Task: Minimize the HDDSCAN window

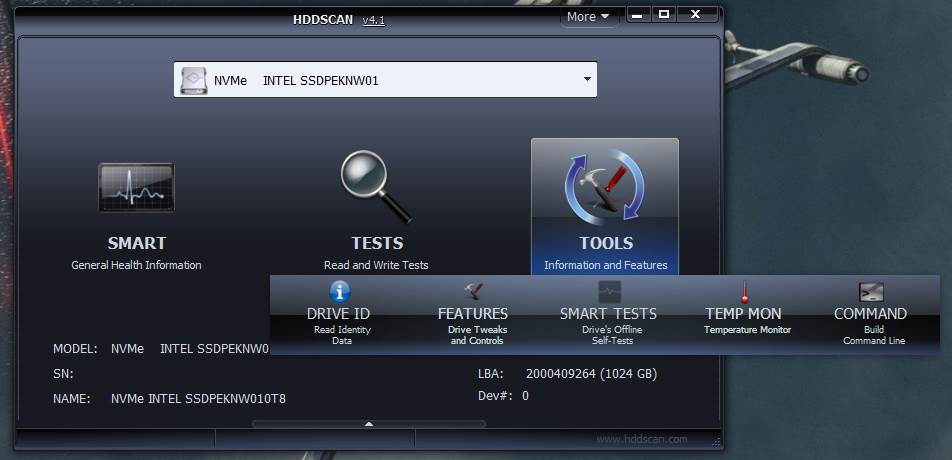Action: tap(638, 15)
